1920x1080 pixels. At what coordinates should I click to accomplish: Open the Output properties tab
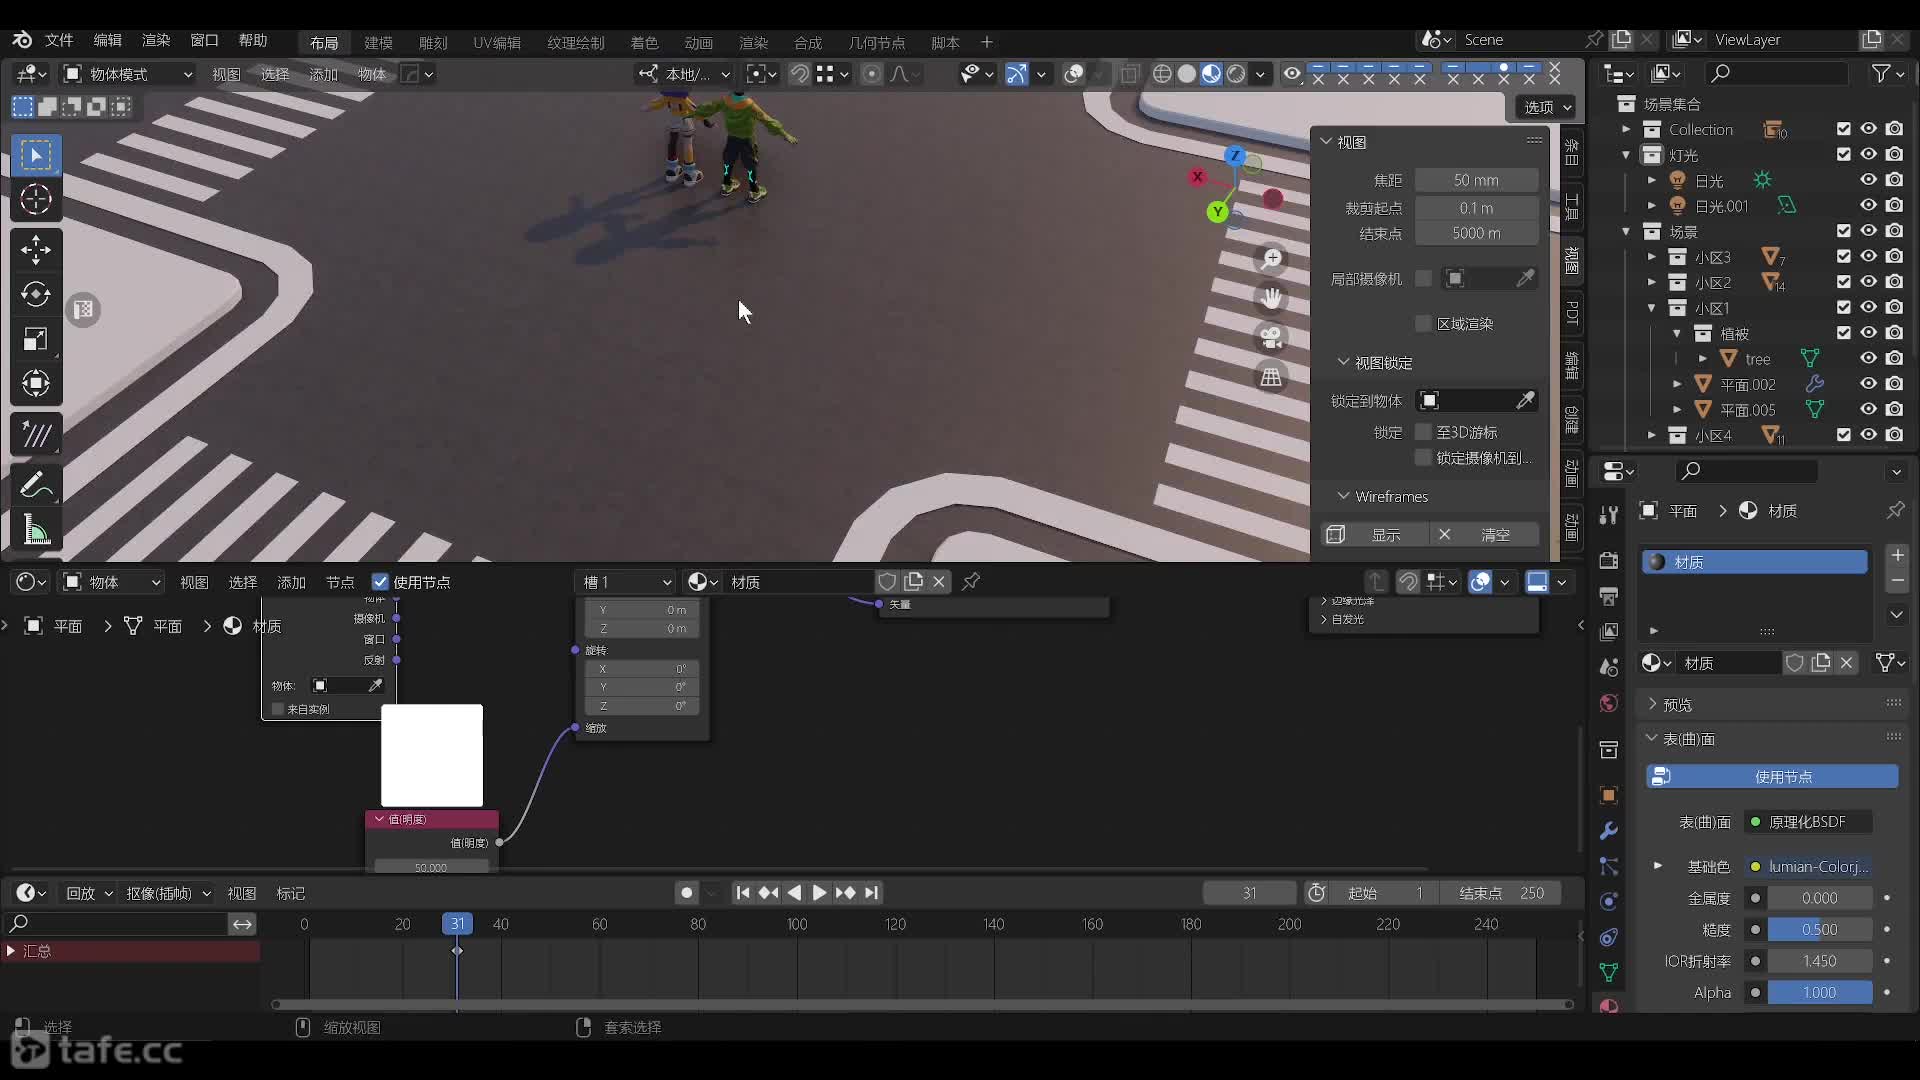click(x=1609, y=597)
